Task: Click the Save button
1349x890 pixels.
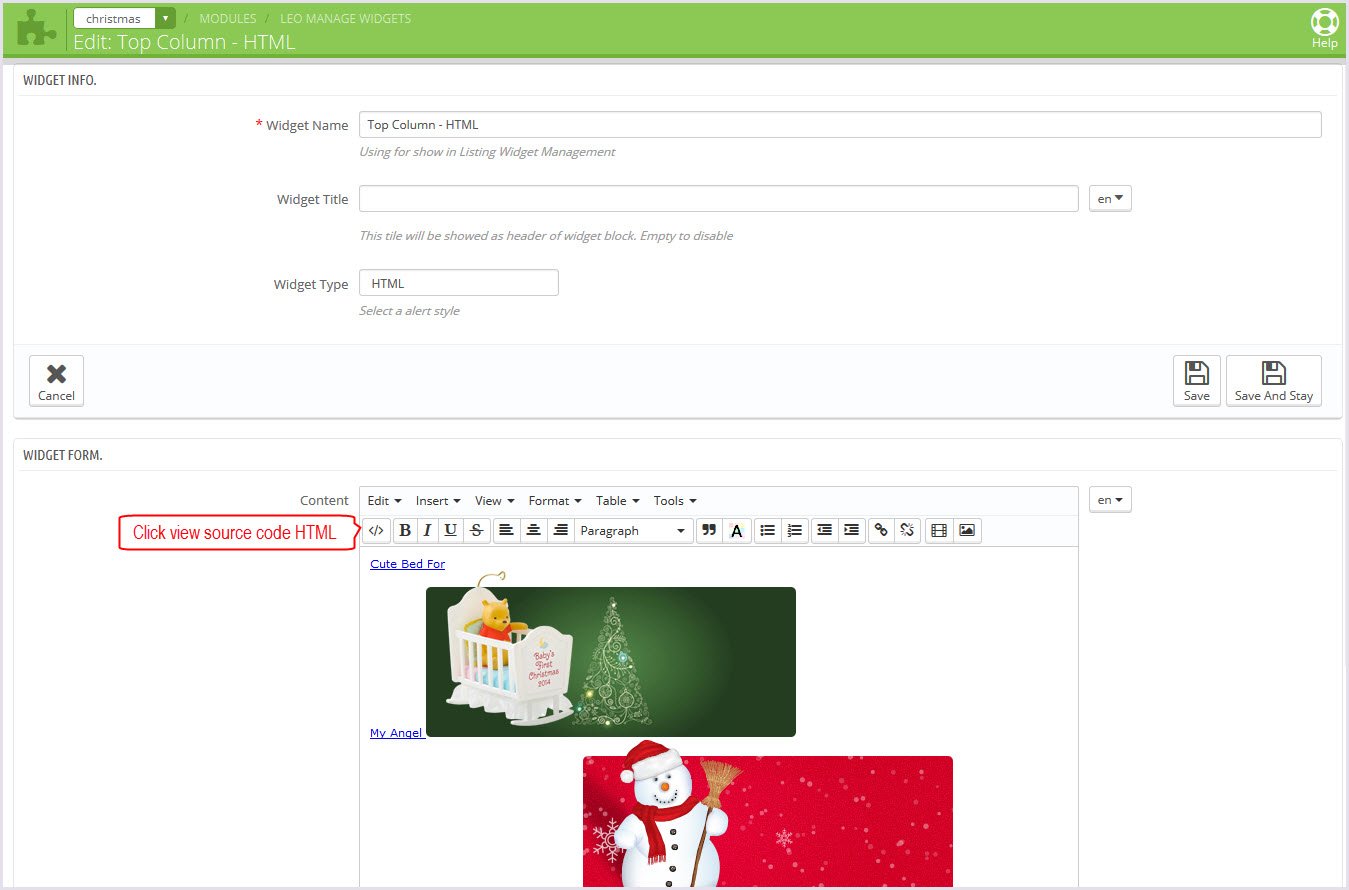Action: (x=1197, y=381)
